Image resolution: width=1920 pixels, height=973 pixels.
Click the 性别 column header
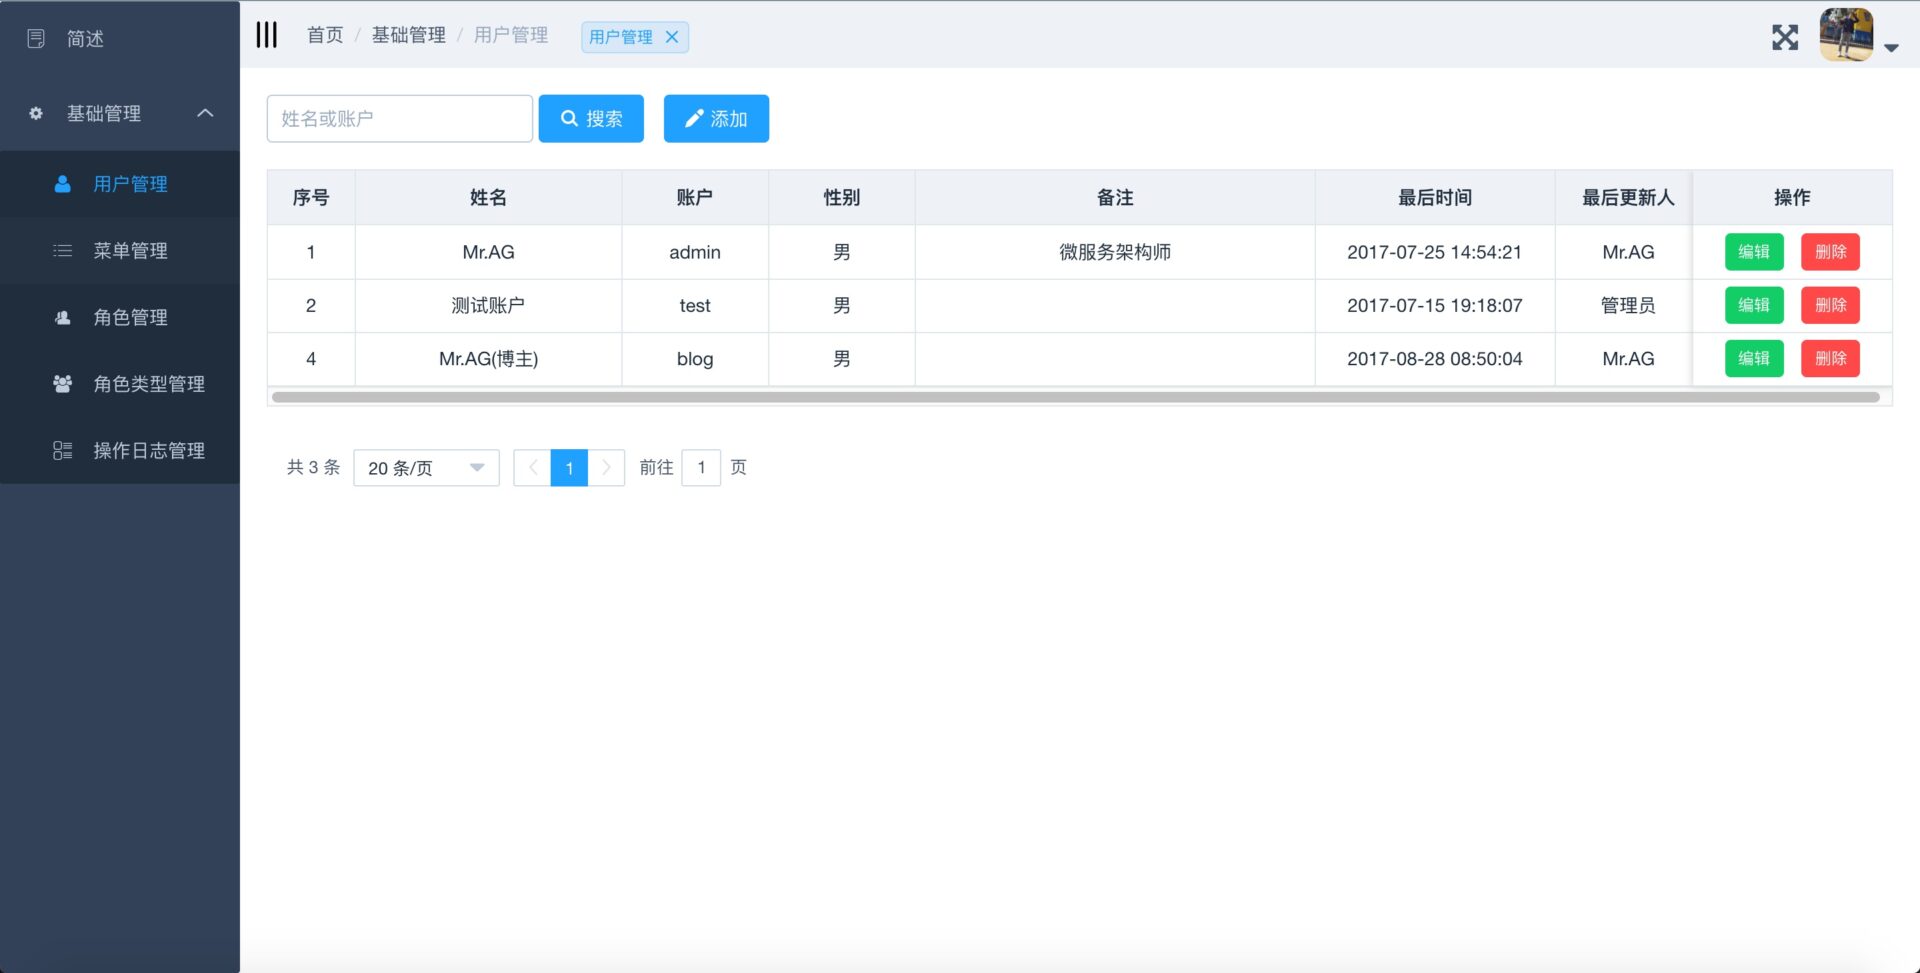(x=841, y=197)
